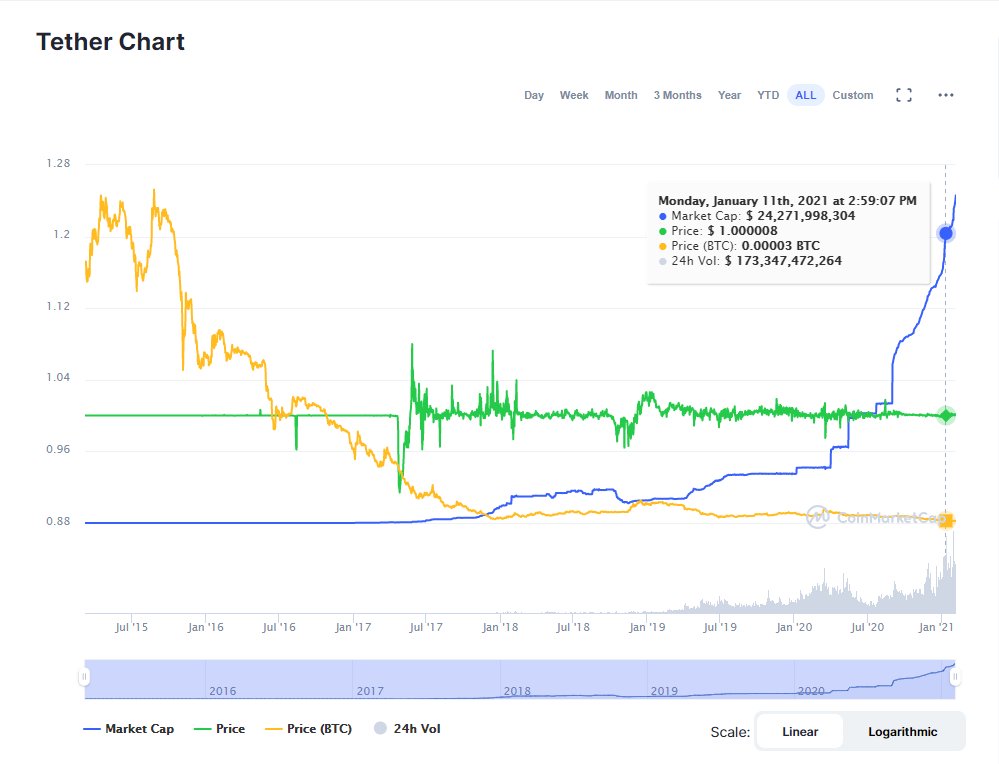This screenshot has width=999, height=764.
Task: Click the Jan '18 x-axis label
Action: click(x=500, y=627)
